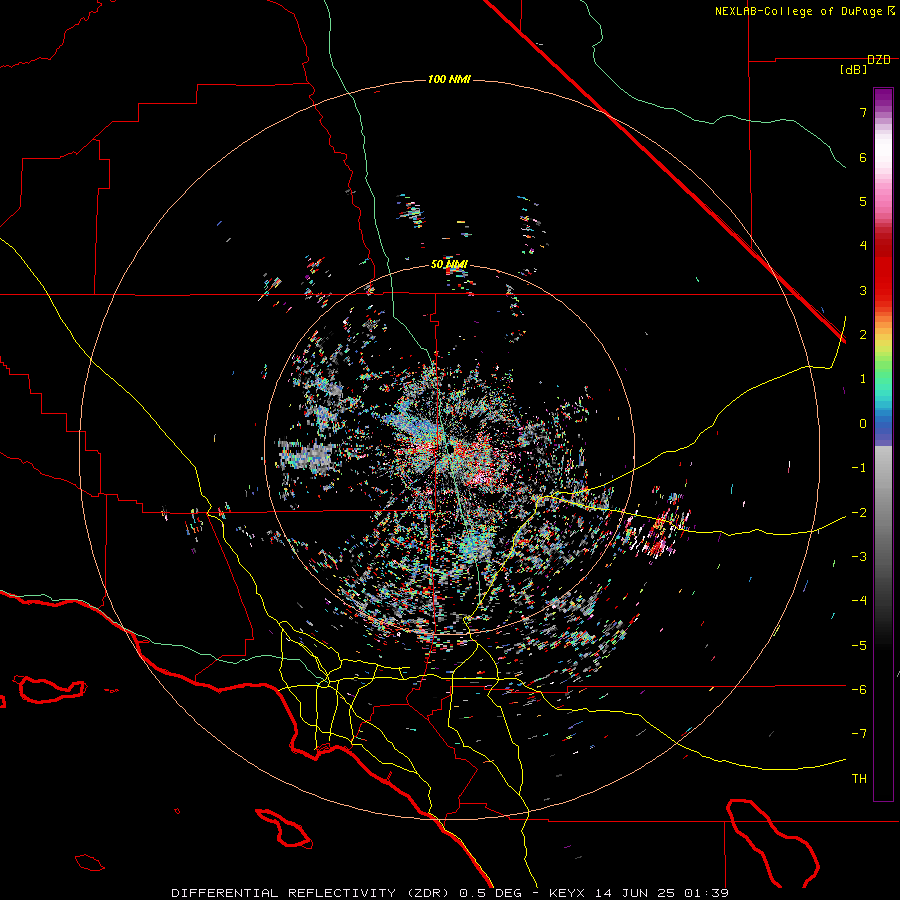
Task: Select the -2 dB scale label
Action: pos(859,512)
